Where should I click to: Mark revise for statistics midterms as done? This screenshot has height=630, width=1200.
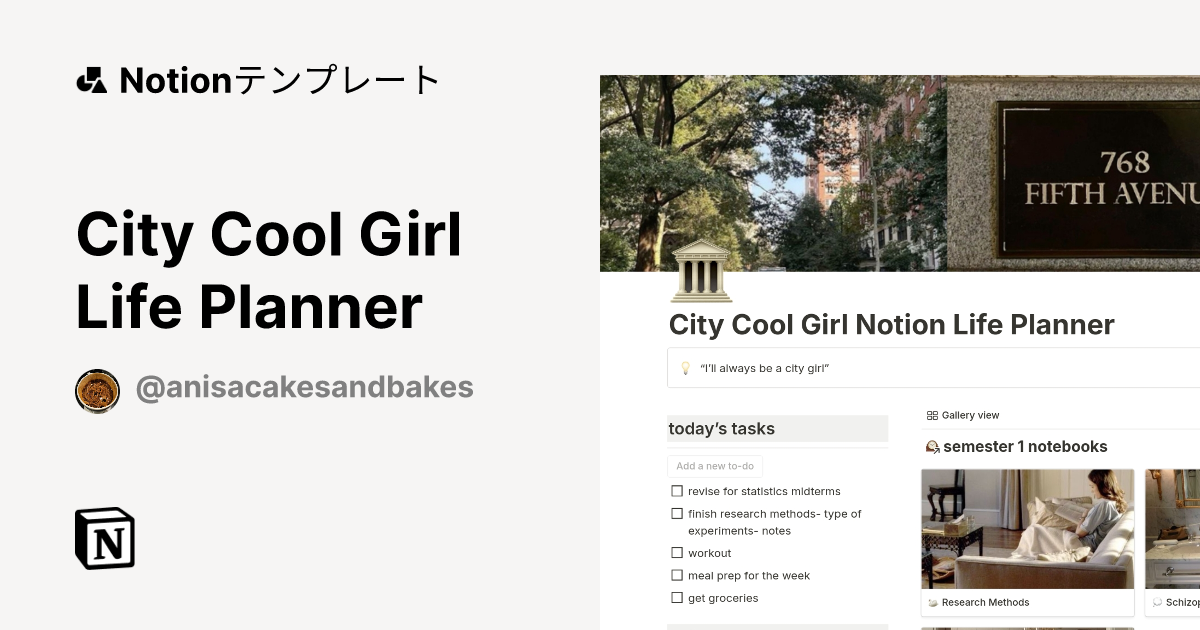coord(677,491)
